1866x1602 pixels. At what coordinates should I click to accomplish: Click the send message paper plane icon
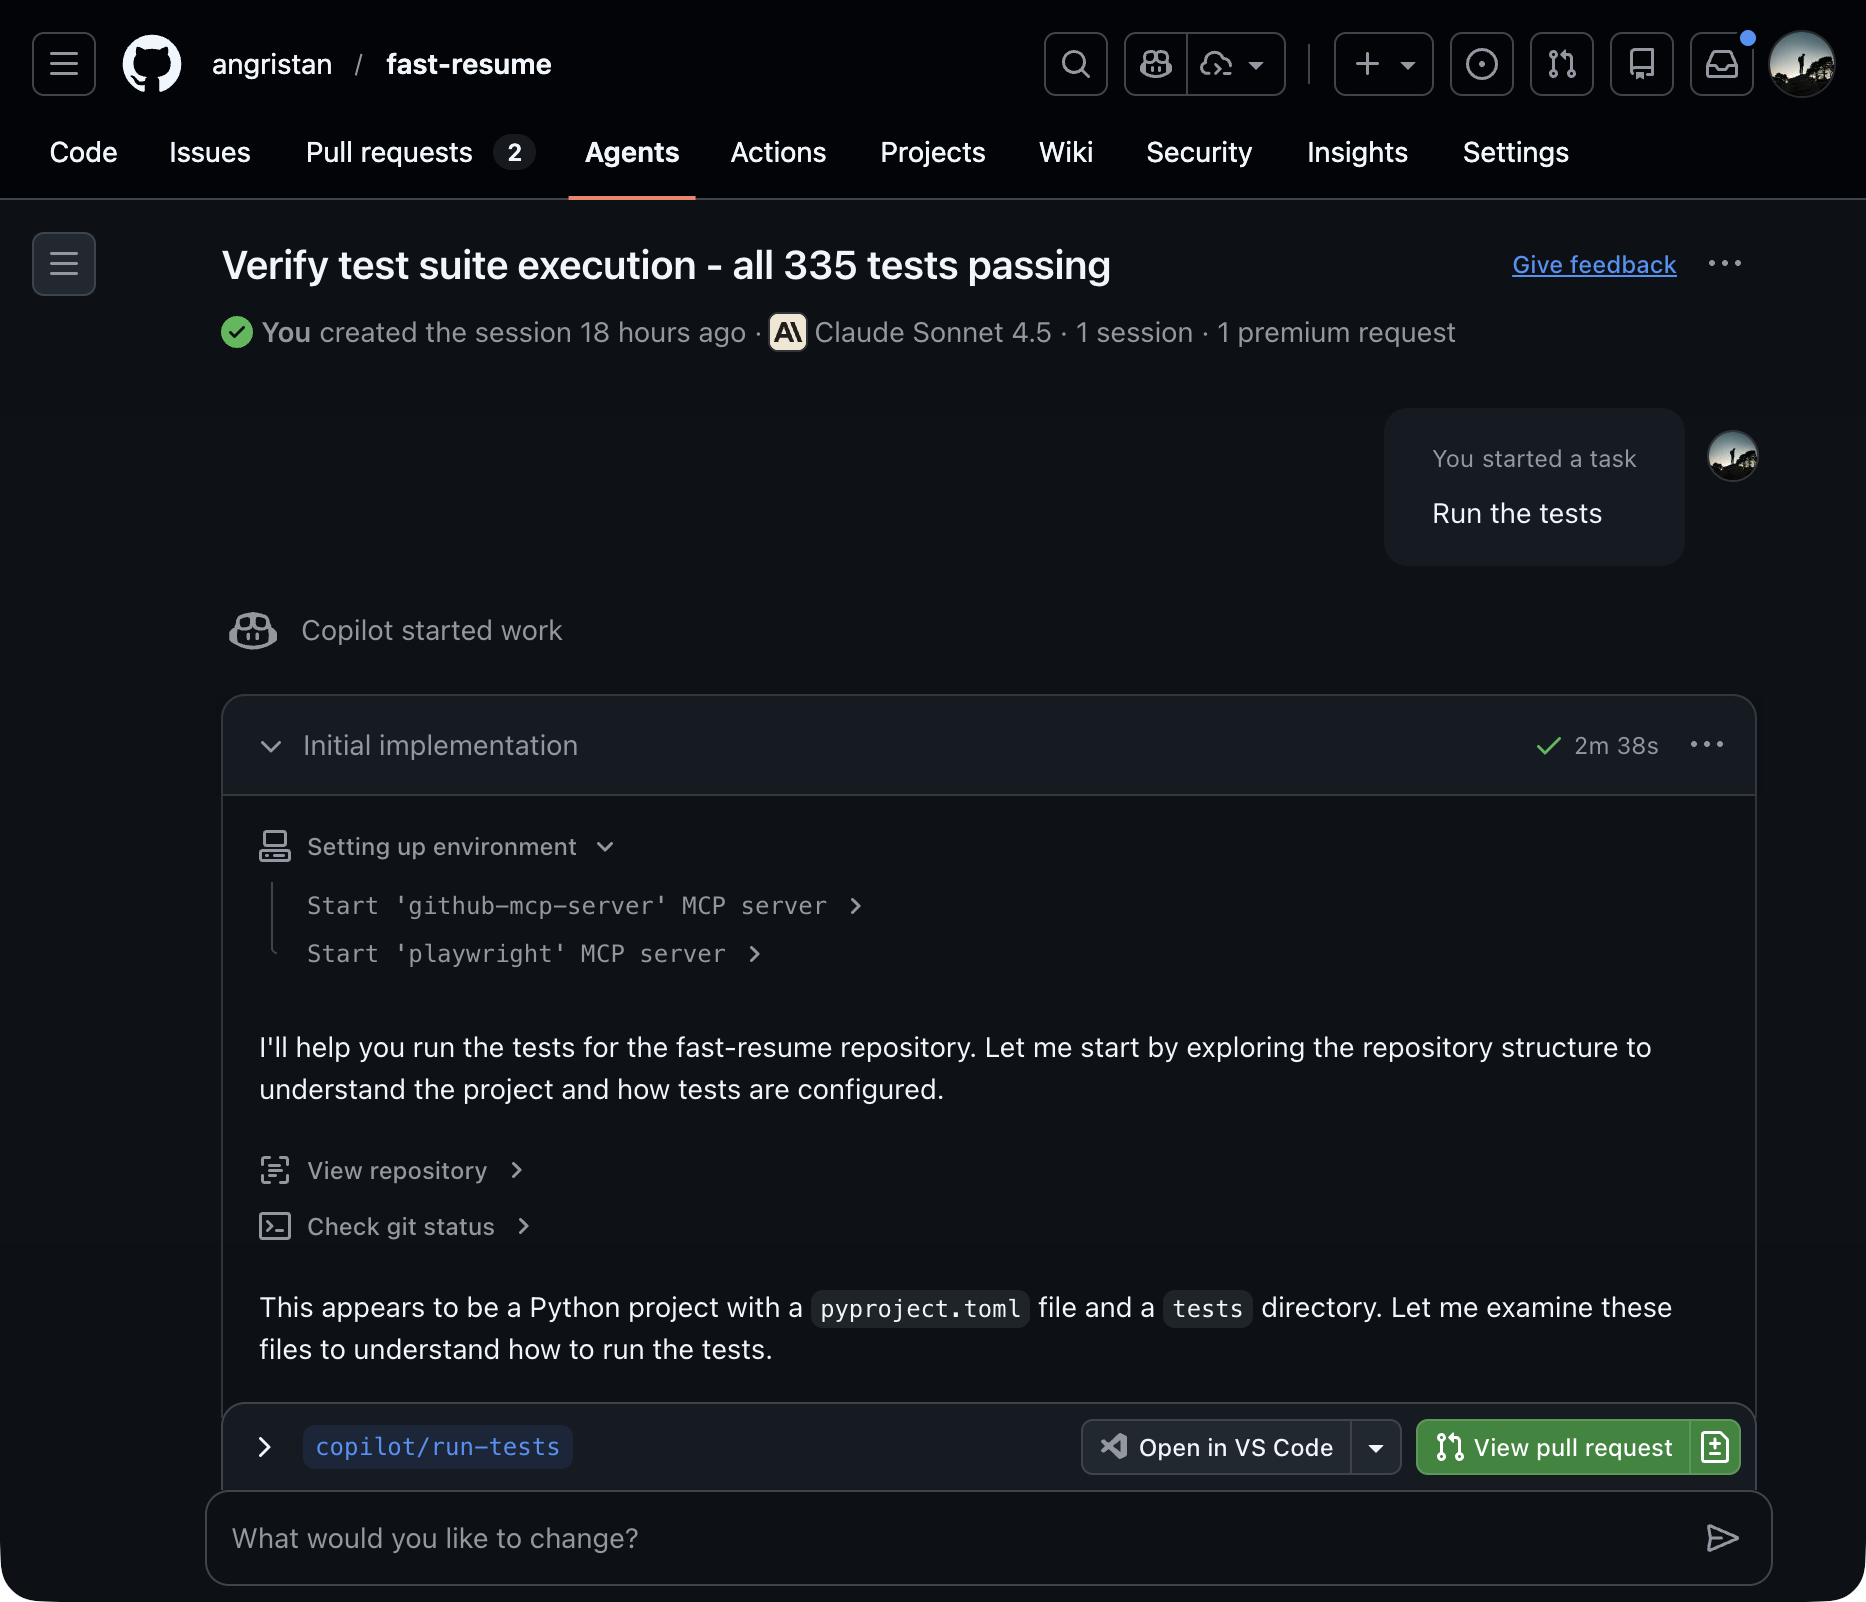(x=1722, y=1539)
